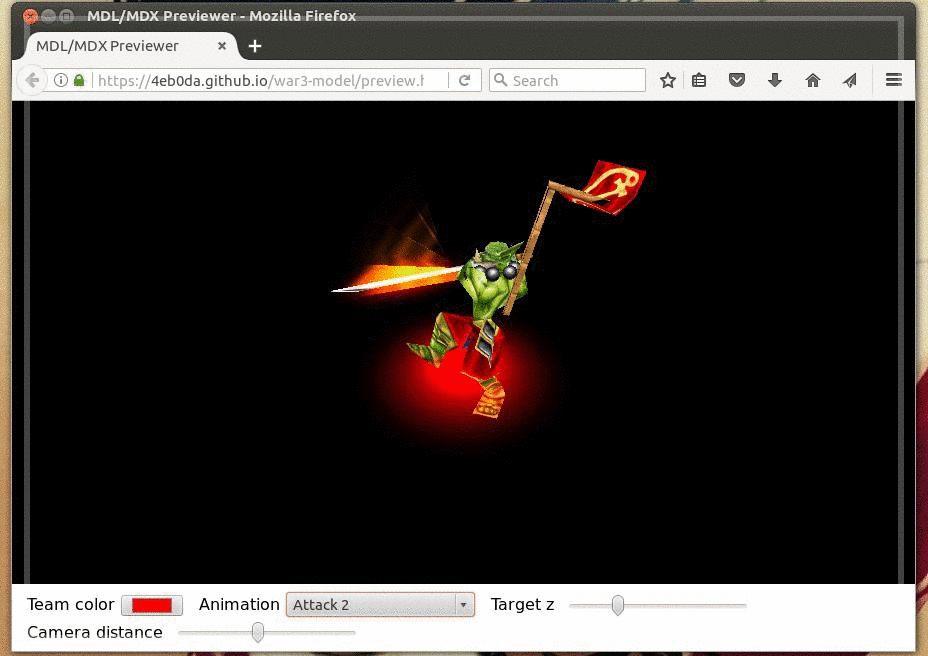Open a new tab with the plus button
The image size is (928, 656).
click(254, 46)
